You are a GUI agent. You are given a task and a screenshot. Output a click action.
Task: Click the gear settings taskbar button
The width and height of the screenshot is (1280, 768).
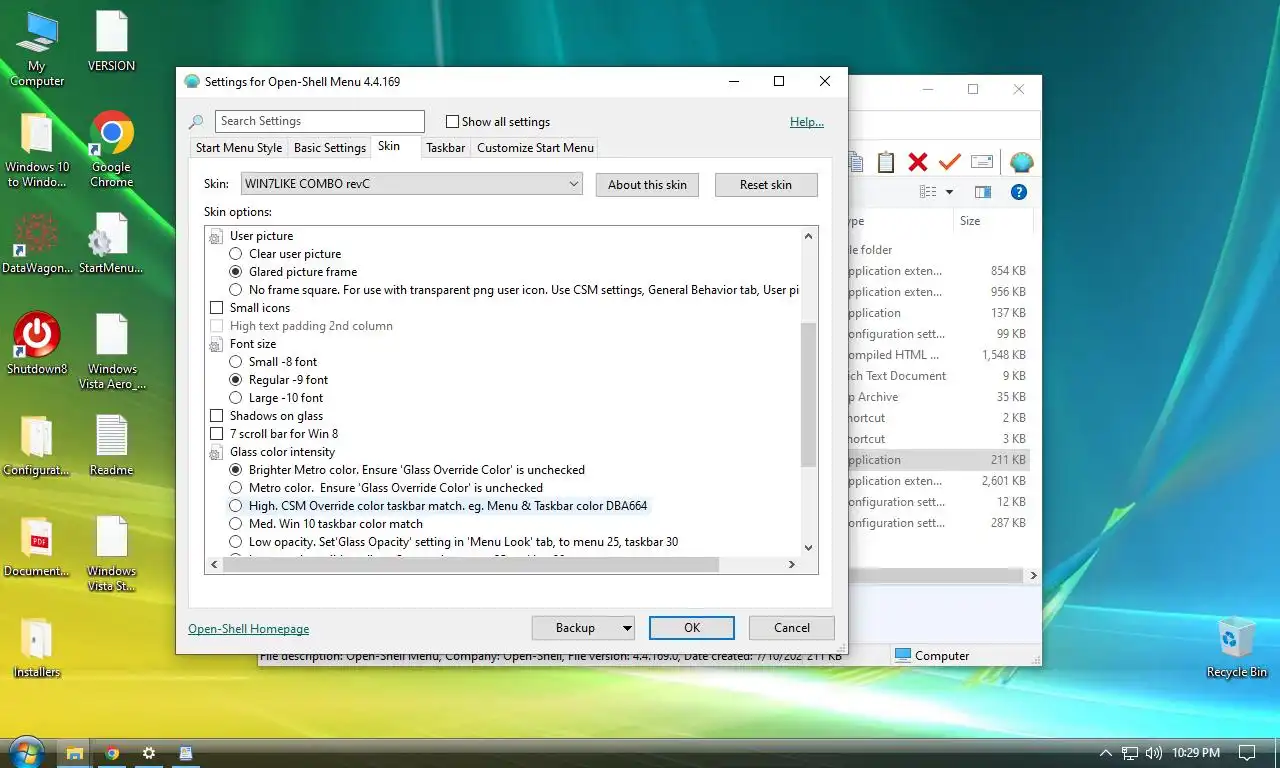[149, 753]
